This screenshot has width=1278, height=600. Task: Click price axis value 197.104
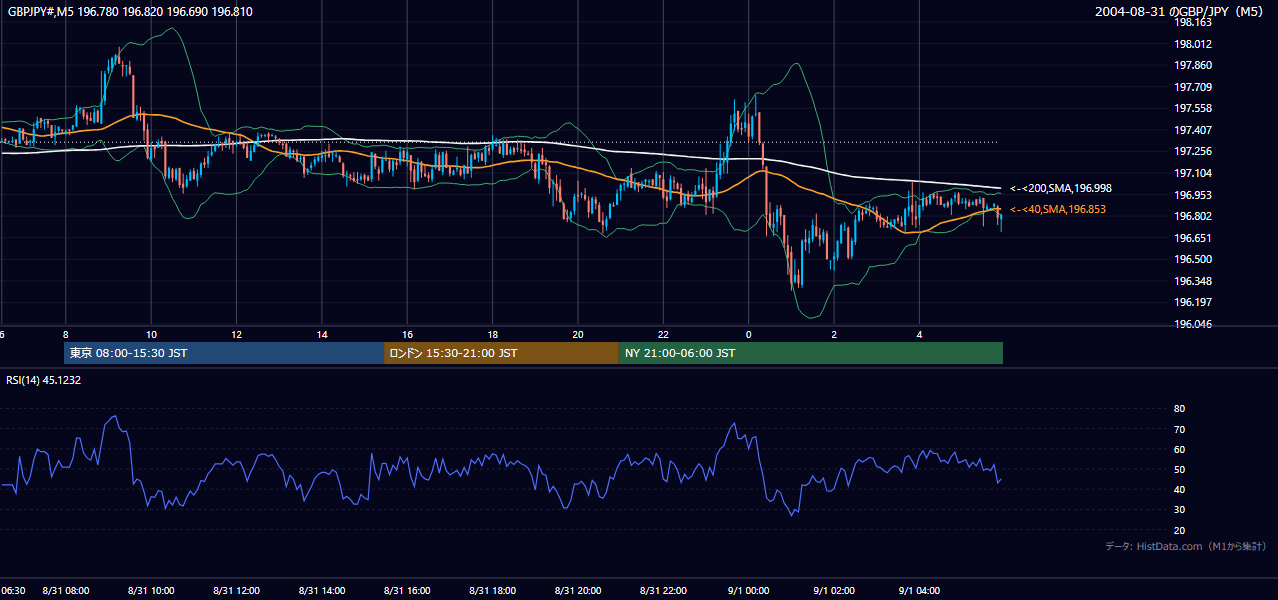[x=1192, y=173]
